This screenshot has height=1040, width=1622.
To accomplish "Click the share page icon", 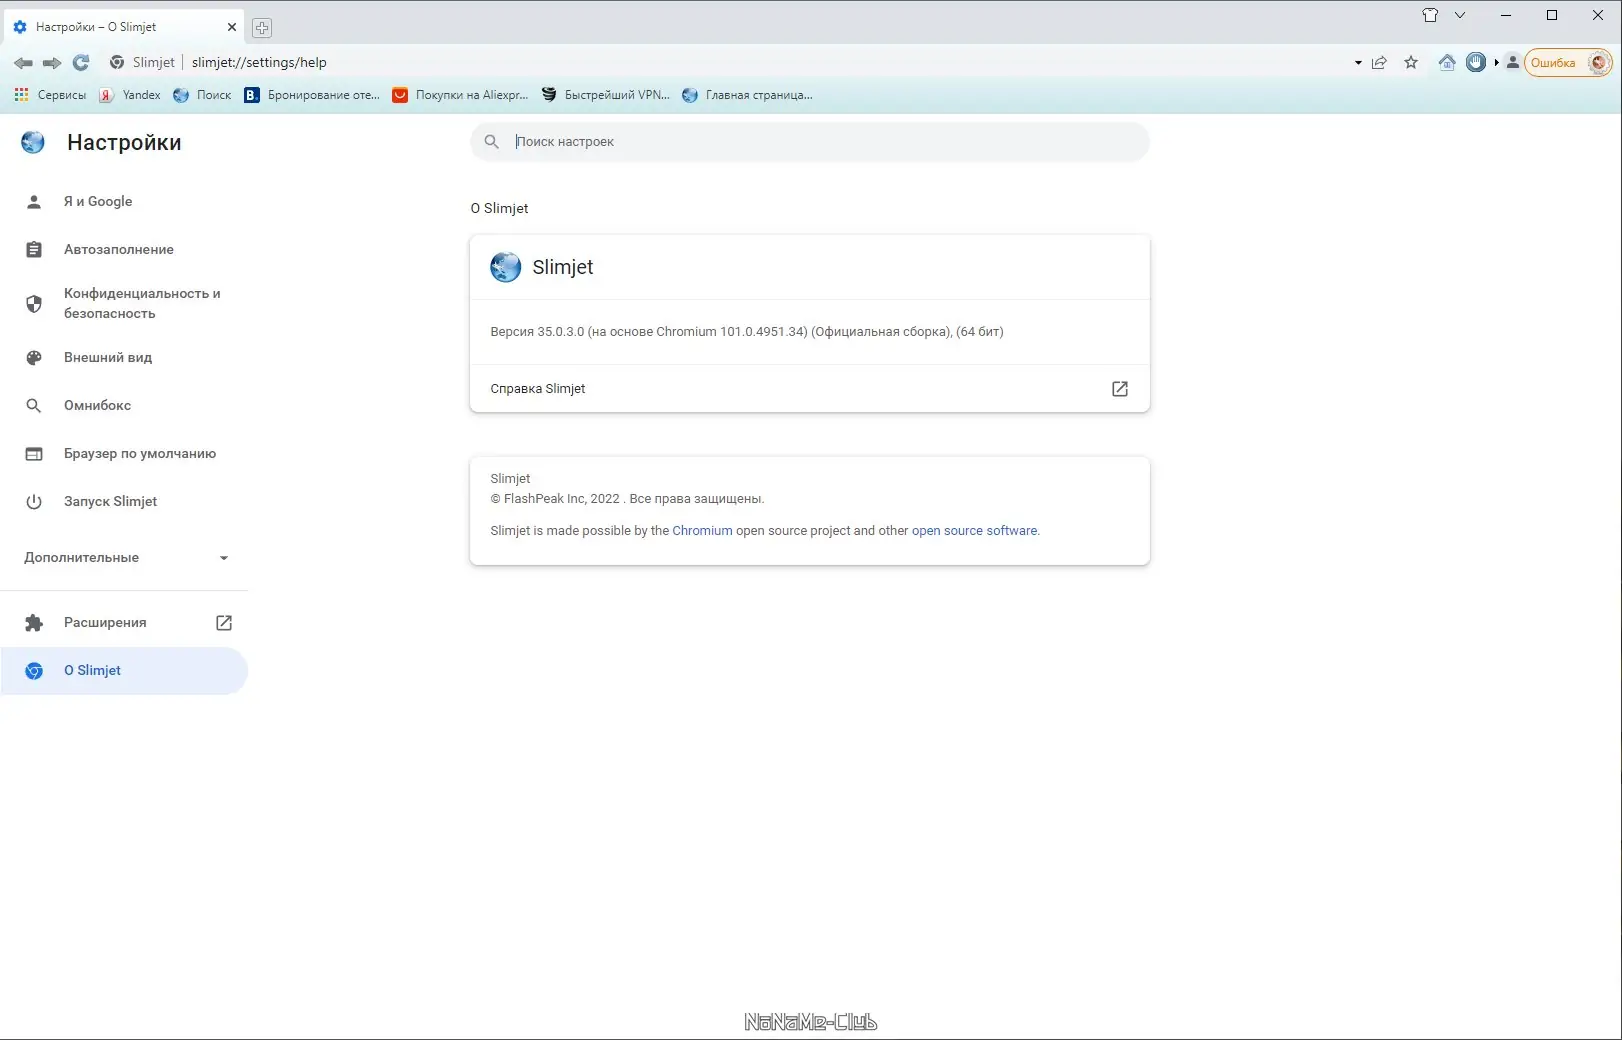I will point(1379,62).
